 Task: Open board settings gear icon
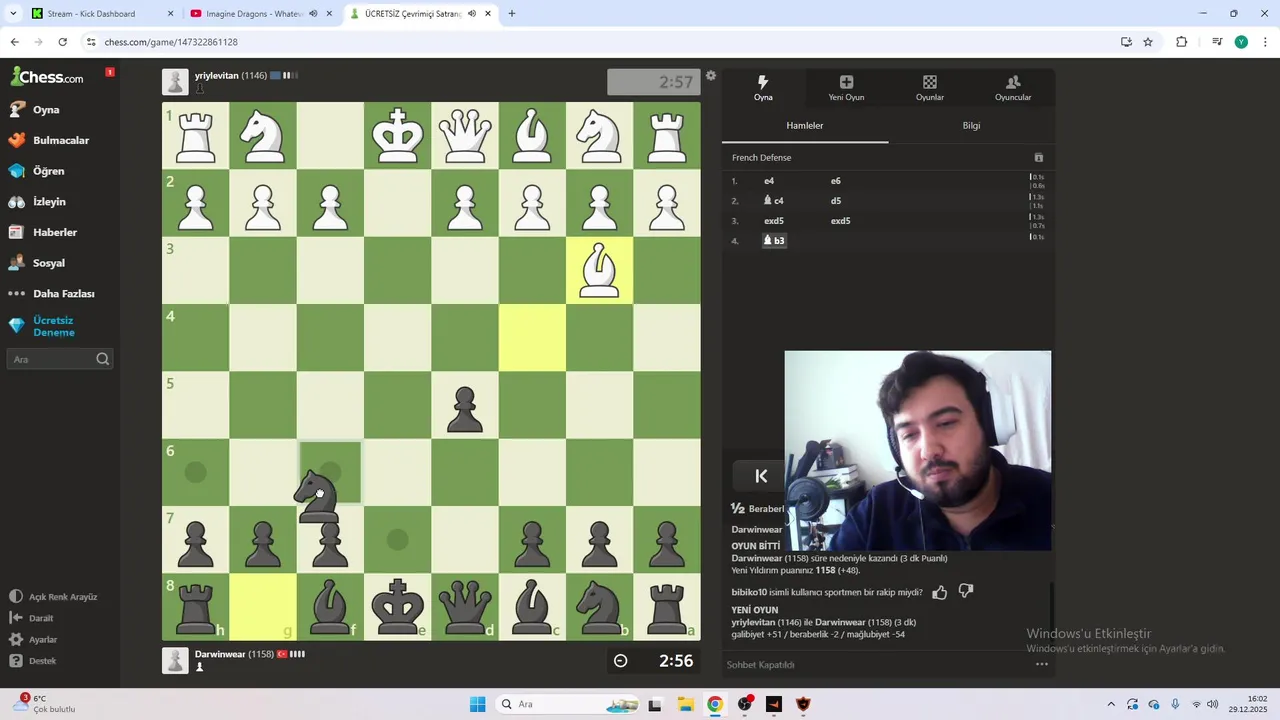(x=711, y=76)
